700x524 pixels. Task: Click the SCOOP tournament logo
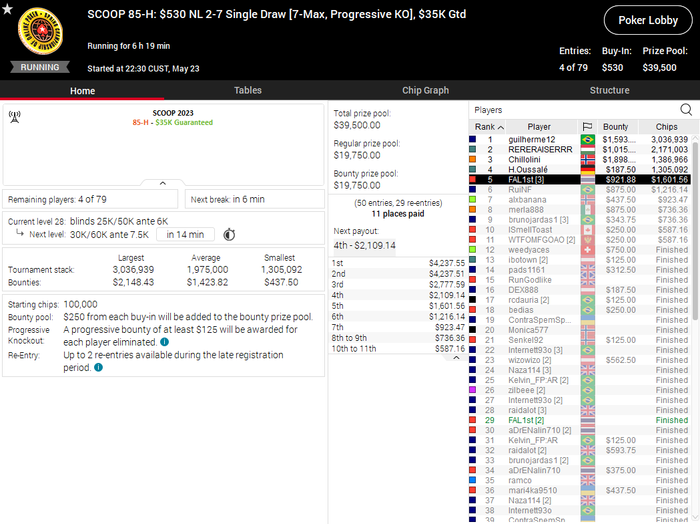click(40, 31)
